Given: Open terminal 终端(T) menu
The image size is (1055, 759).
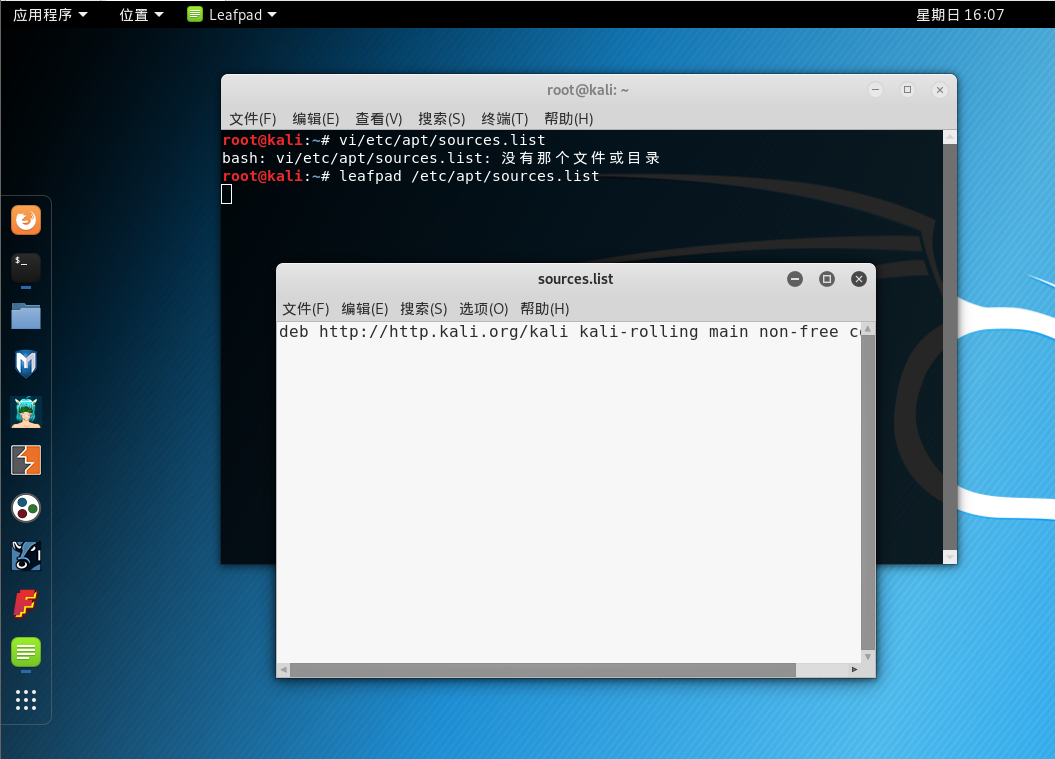Looking at the screenshot, I should [x=505, y=119].
